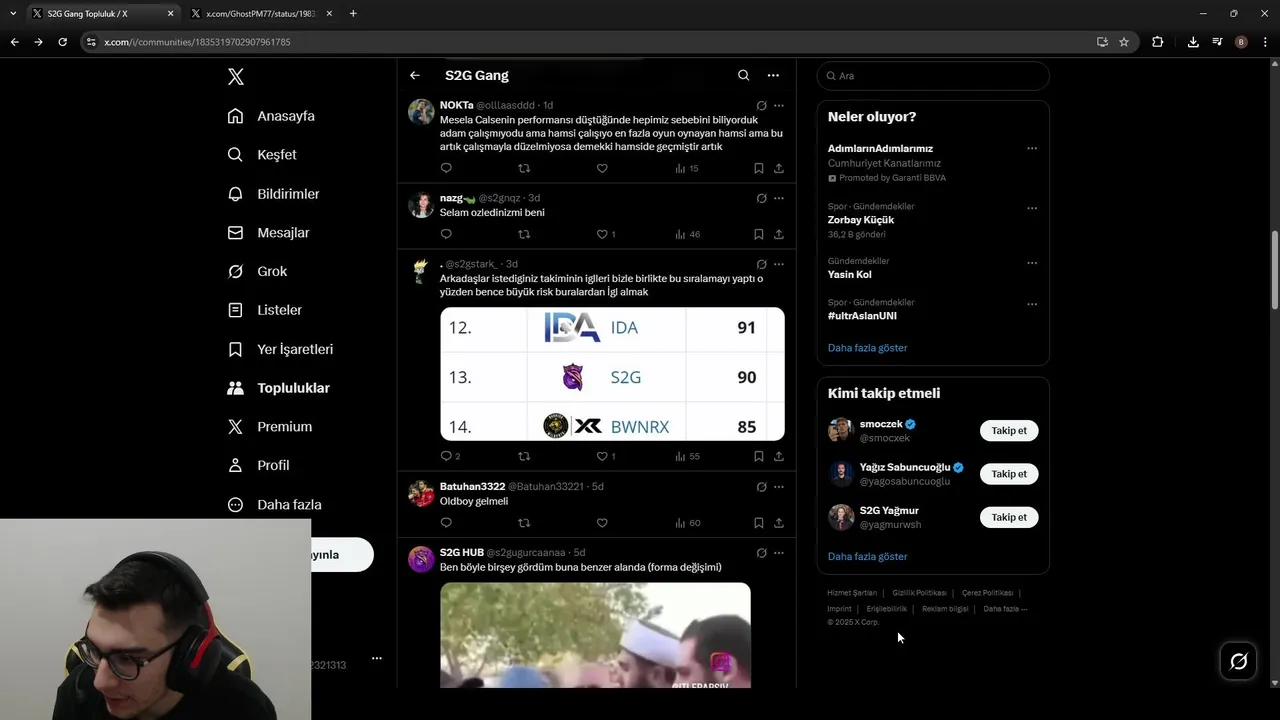Open Yer İşaretleri bookmarks
Viewport: 1280px width, 720px height.
pos(280,349)
